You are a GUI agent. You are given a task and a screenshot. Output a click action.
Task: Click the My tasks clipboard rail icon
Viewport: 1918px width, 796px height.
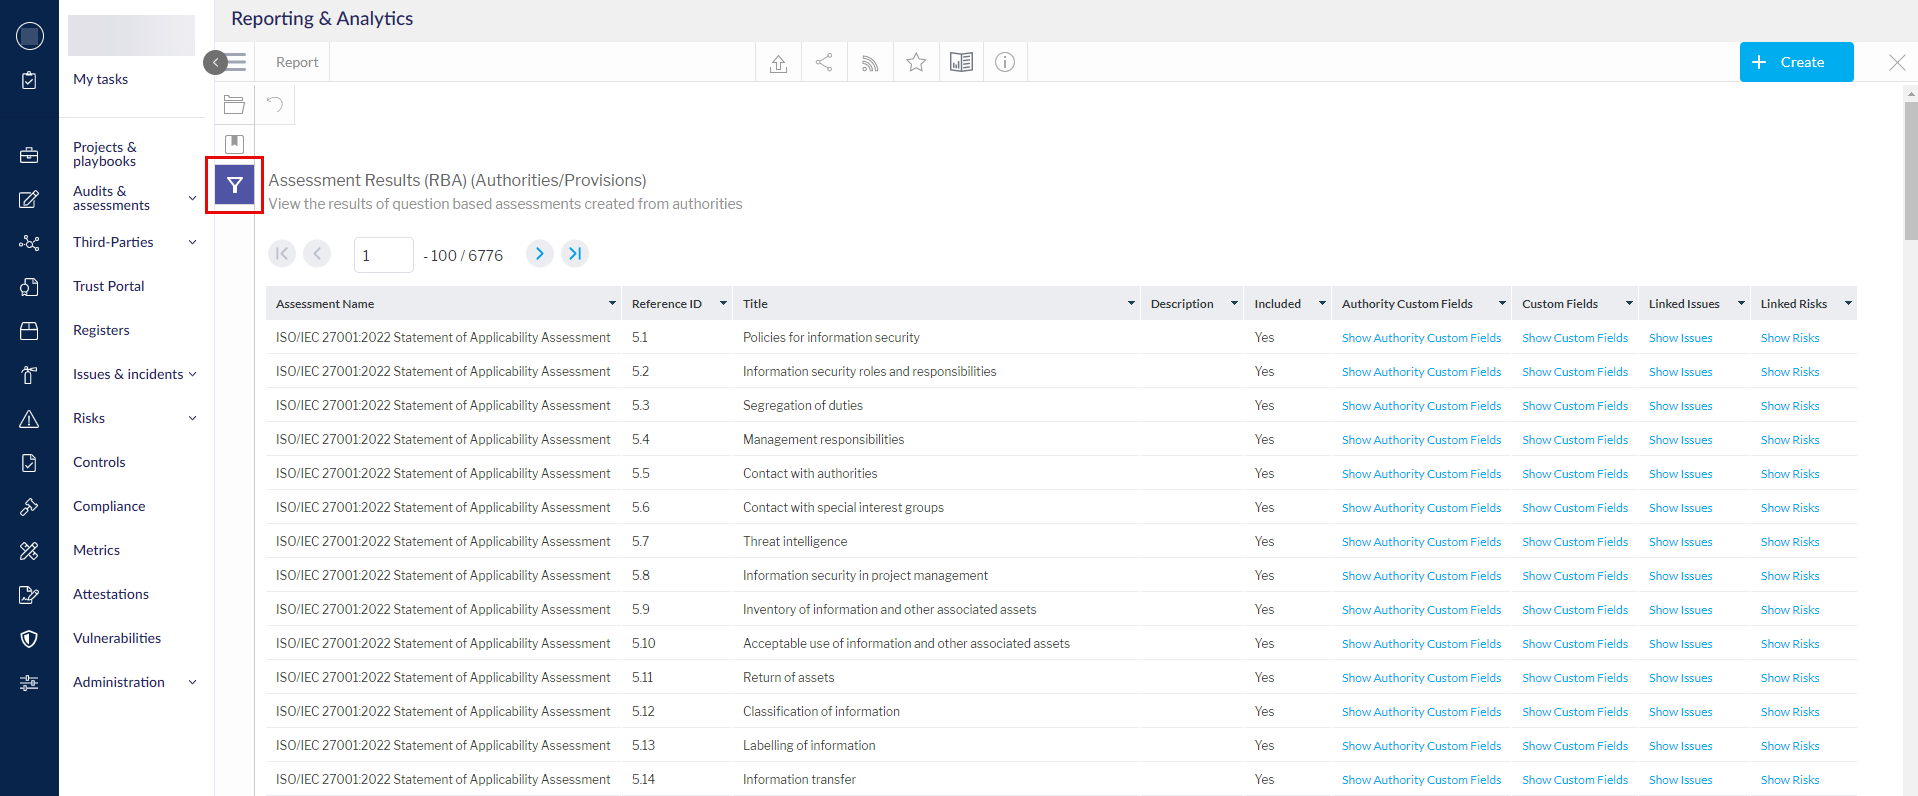point(29,80)
